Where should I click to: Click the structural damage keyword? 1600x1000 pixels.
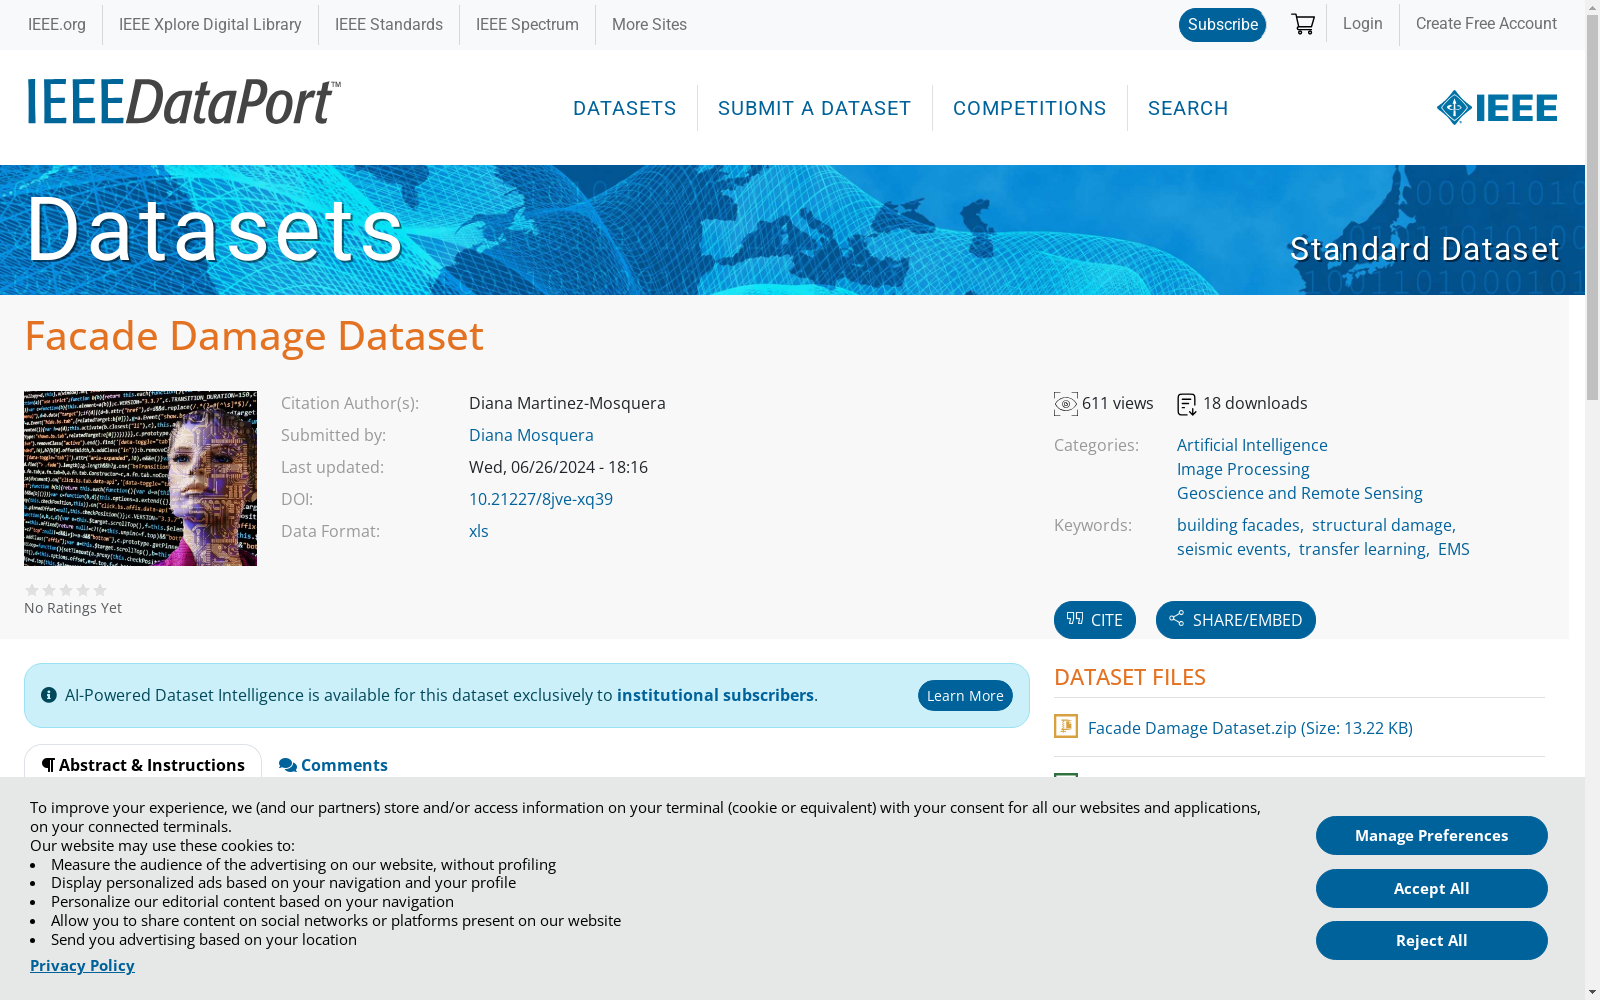[x=1382, y=525]
